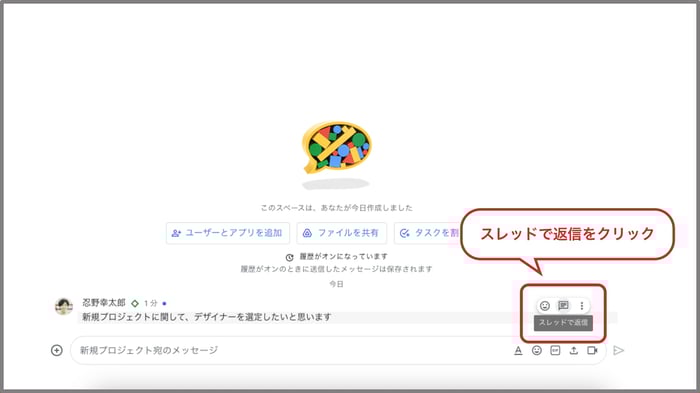Screen dimensions: 700x393
Task: Add an emoji reaction to the message
Action: click(545, 306)
